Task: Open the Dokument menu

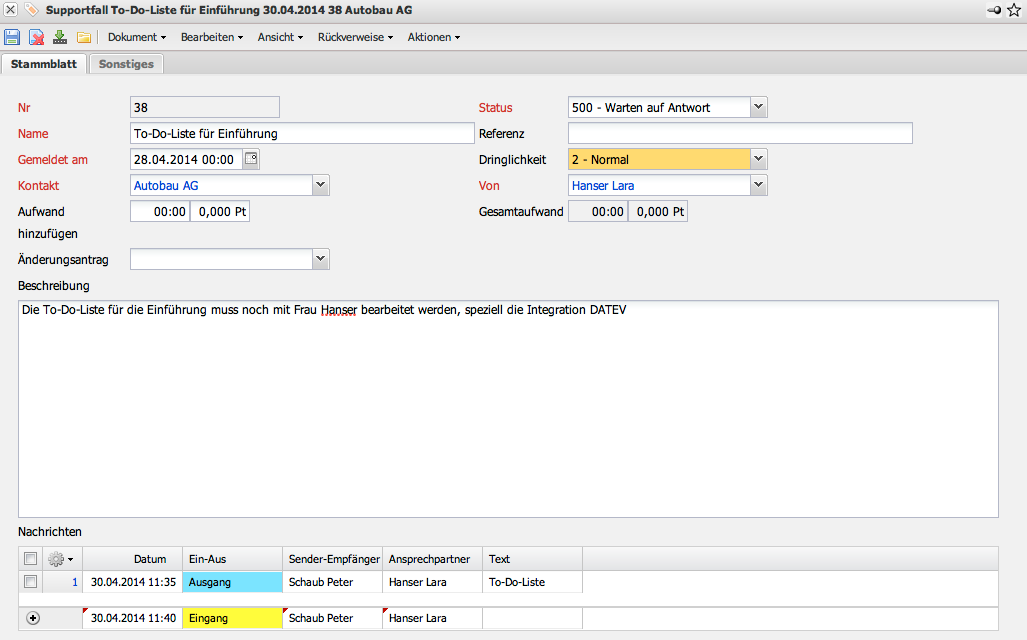Action: [x=137, y=37]
